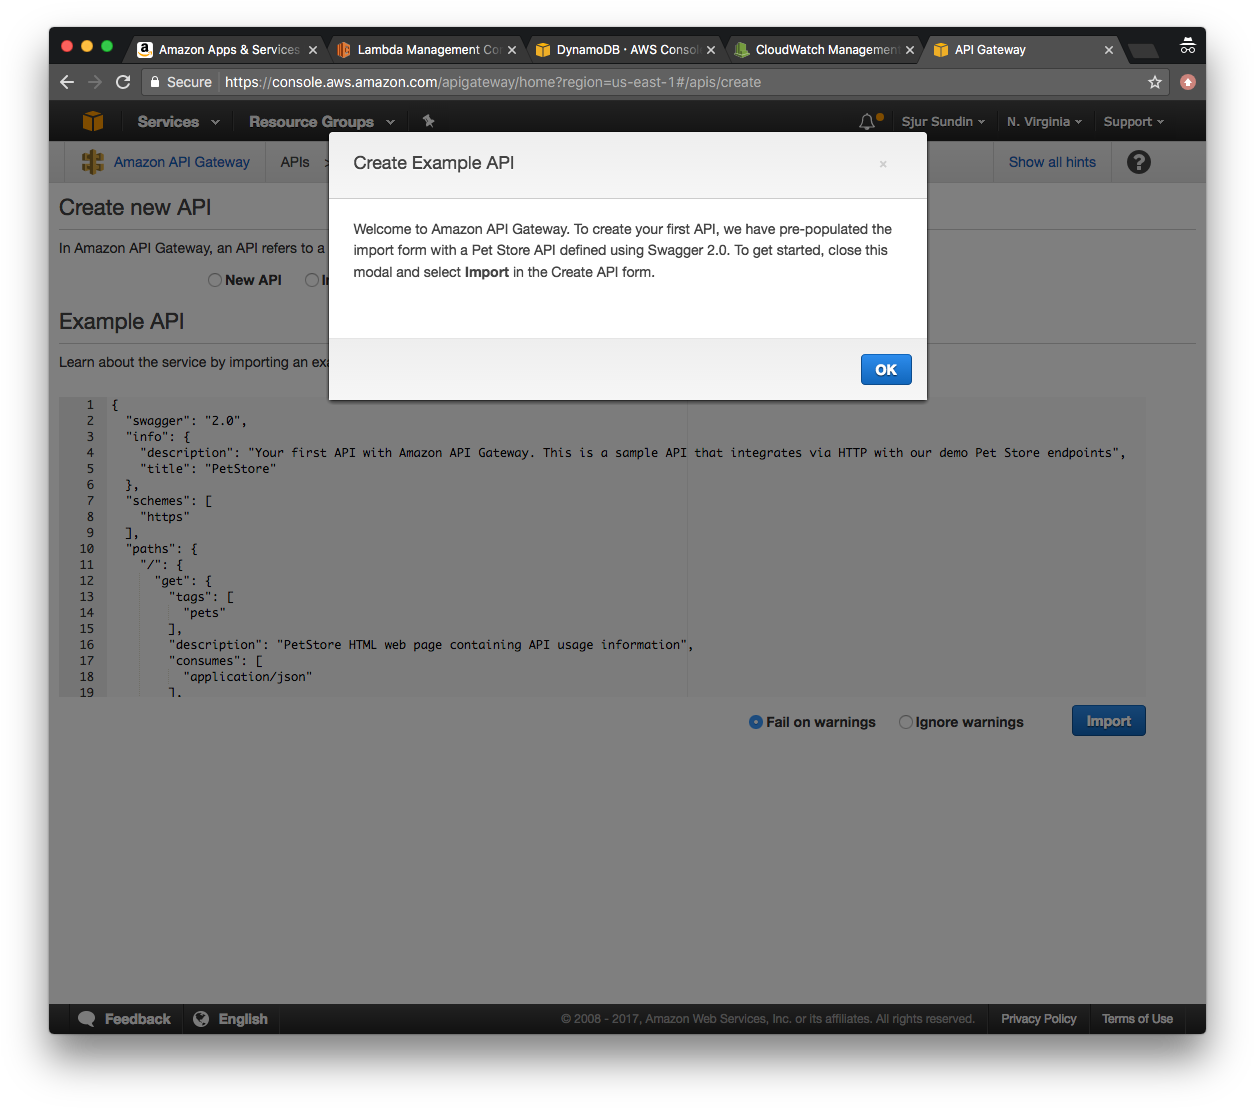Open the Support dropdown menu
Image resolution: width=1254 pixels, height=1108 pixels.
tap(1131, 120)
